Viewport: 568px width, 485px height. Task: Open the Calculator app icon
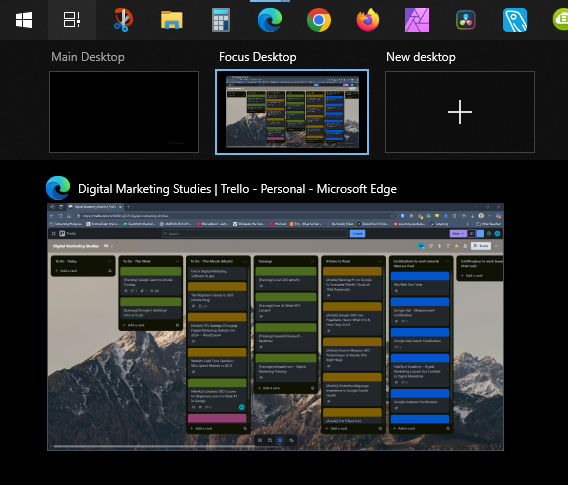click(221, 20)
